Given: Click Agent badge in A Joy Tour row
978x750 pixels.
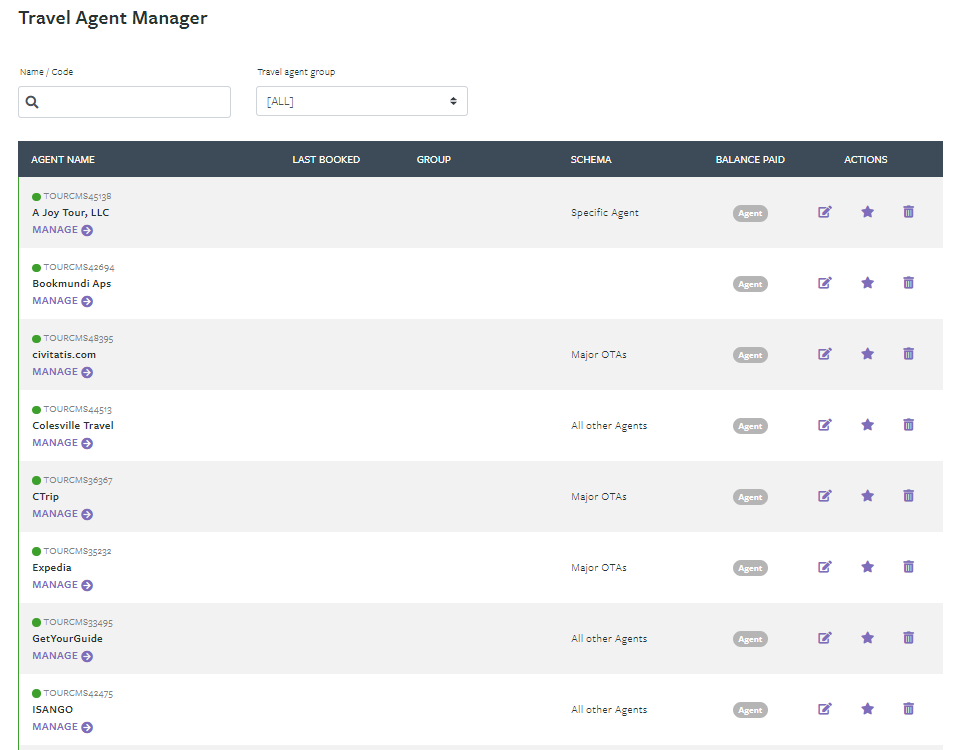Looking at the screenshot, I should [x=750, y=213].
